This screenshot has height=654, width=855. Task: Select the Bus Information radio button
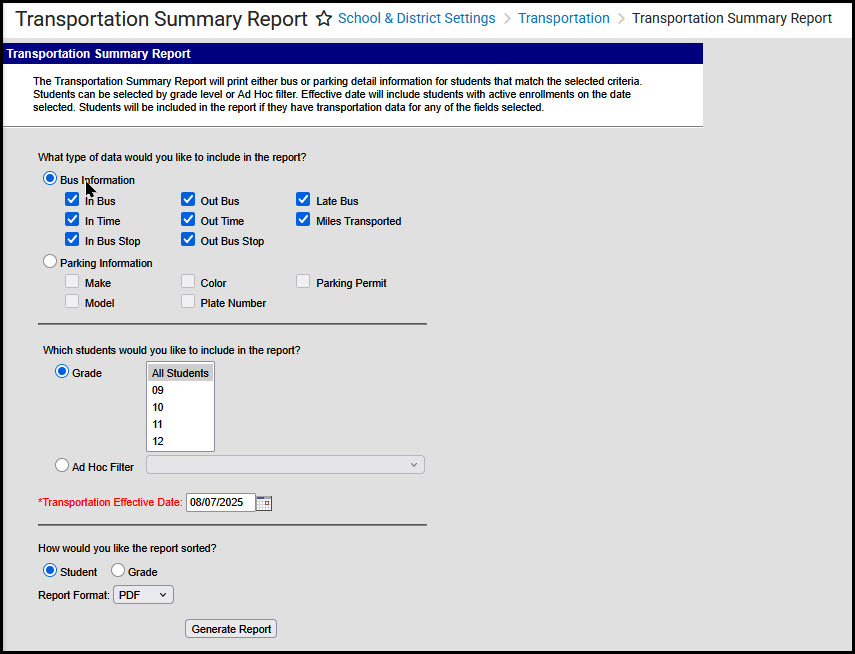50,178
